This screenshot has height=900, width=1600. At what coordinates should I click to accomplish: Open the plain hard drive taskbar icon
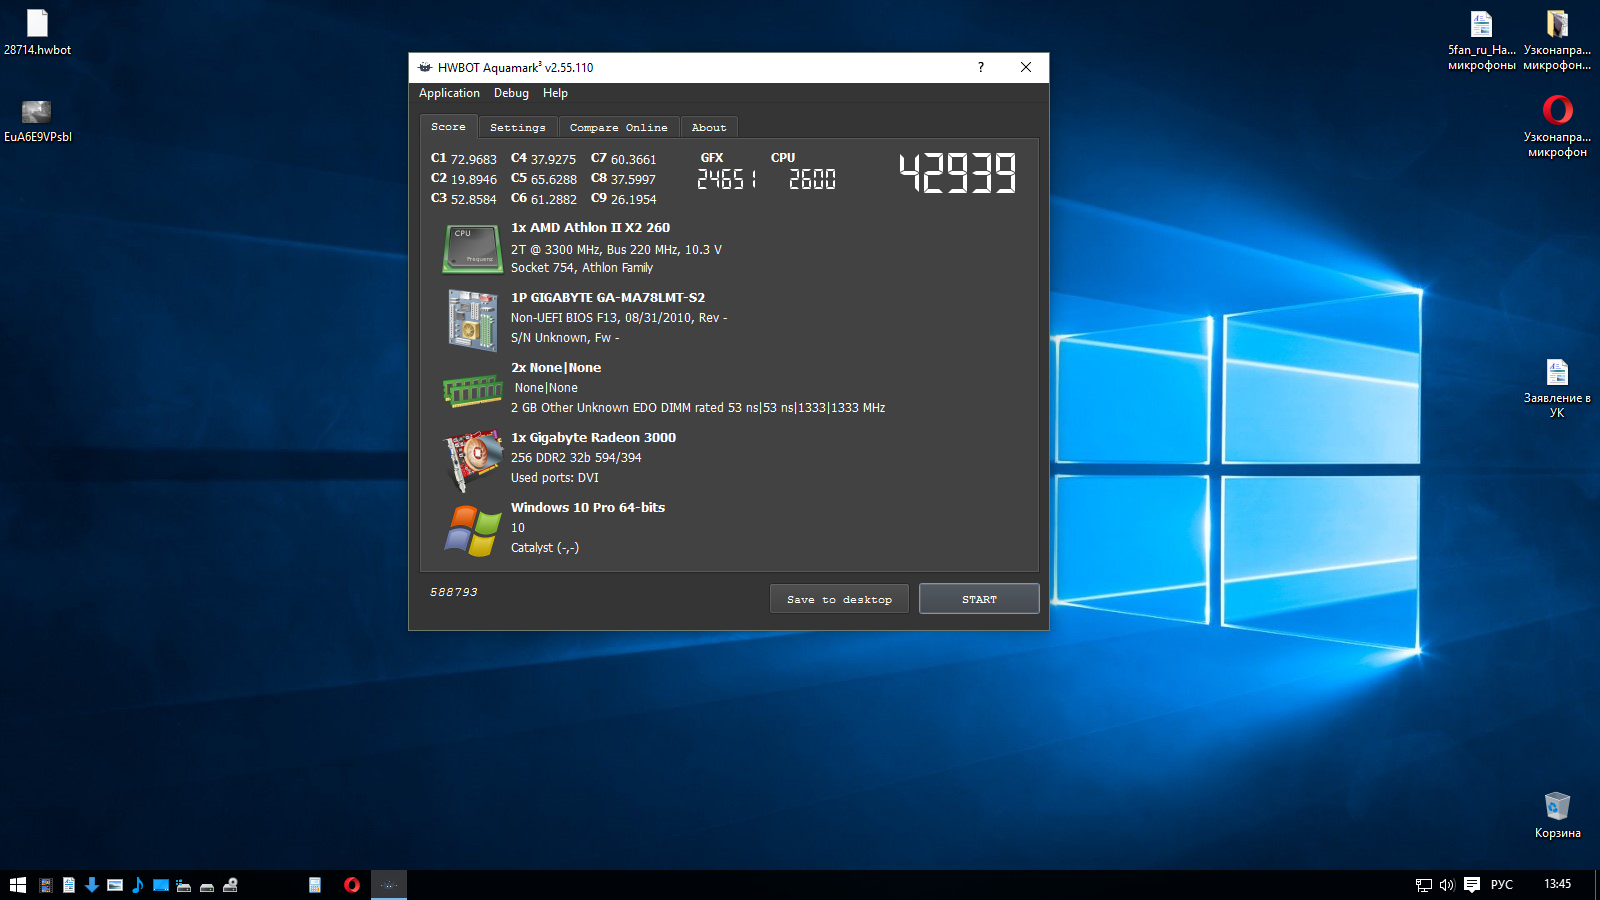(207, 886)
